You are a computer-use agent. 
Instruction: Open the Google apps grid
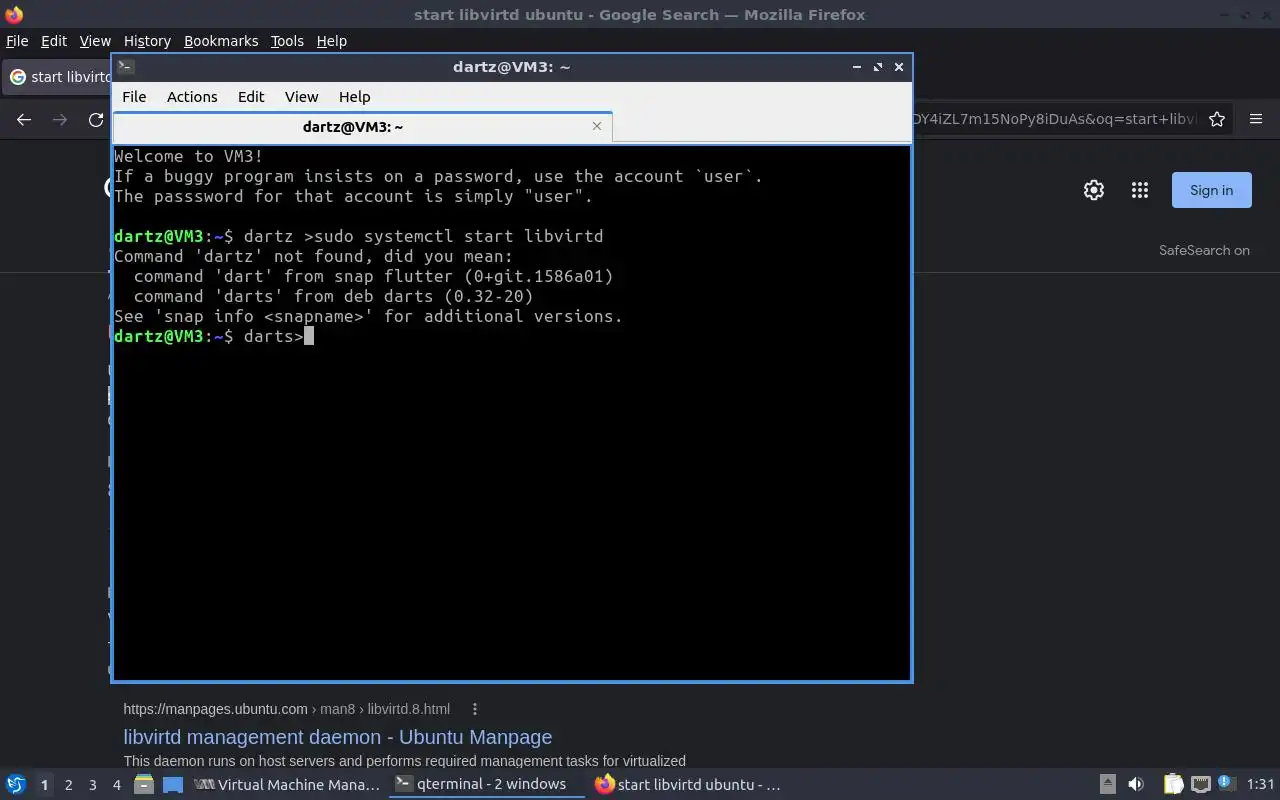pyautogui.click(x=1140, y=190)
